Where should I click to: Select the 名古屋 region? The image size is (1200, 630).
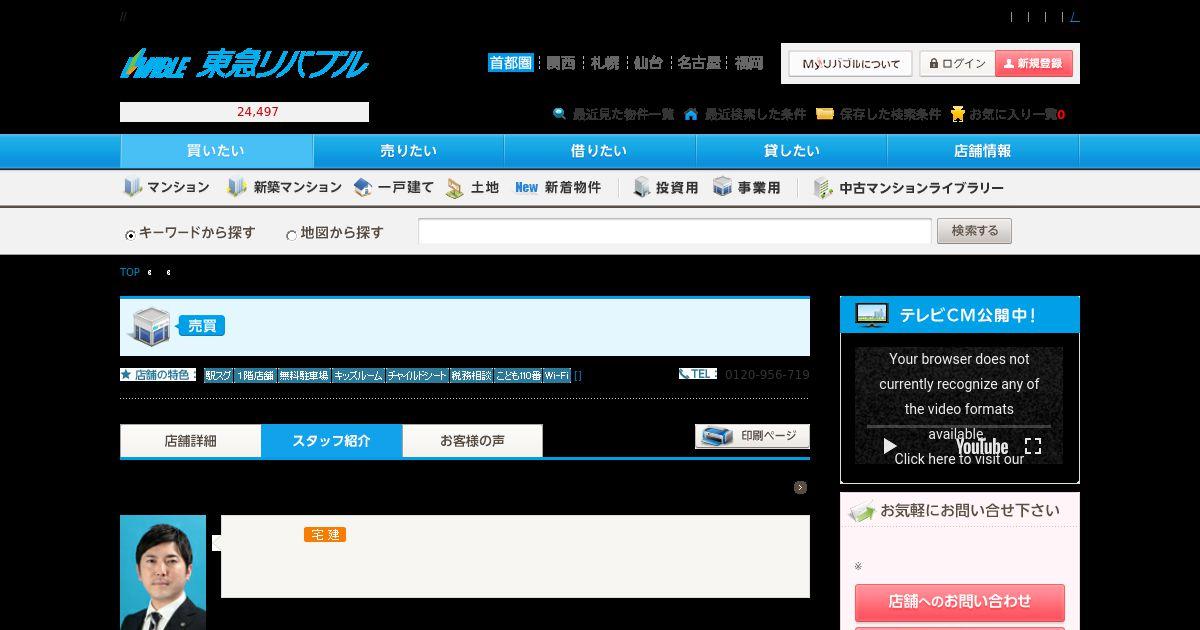[x=699, y=63]
